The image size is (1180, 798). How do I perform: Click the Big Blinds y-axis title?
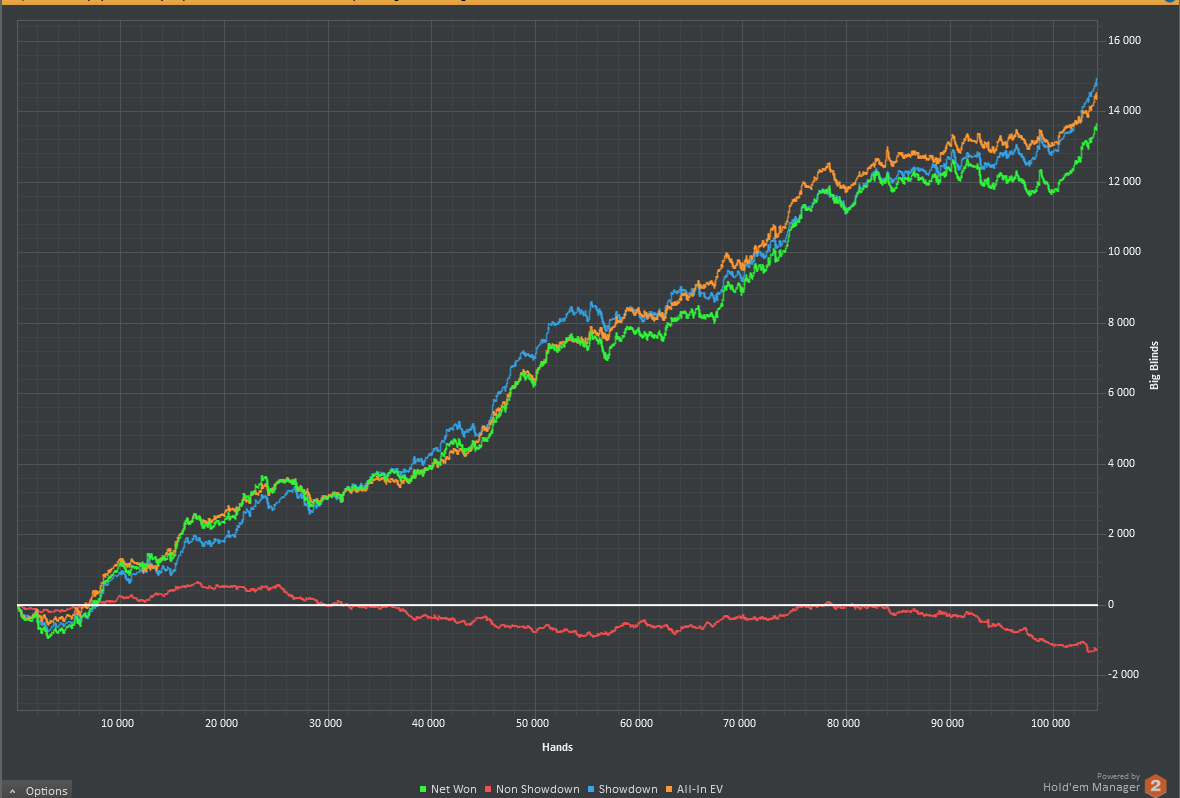click(x=1155, y=365)
